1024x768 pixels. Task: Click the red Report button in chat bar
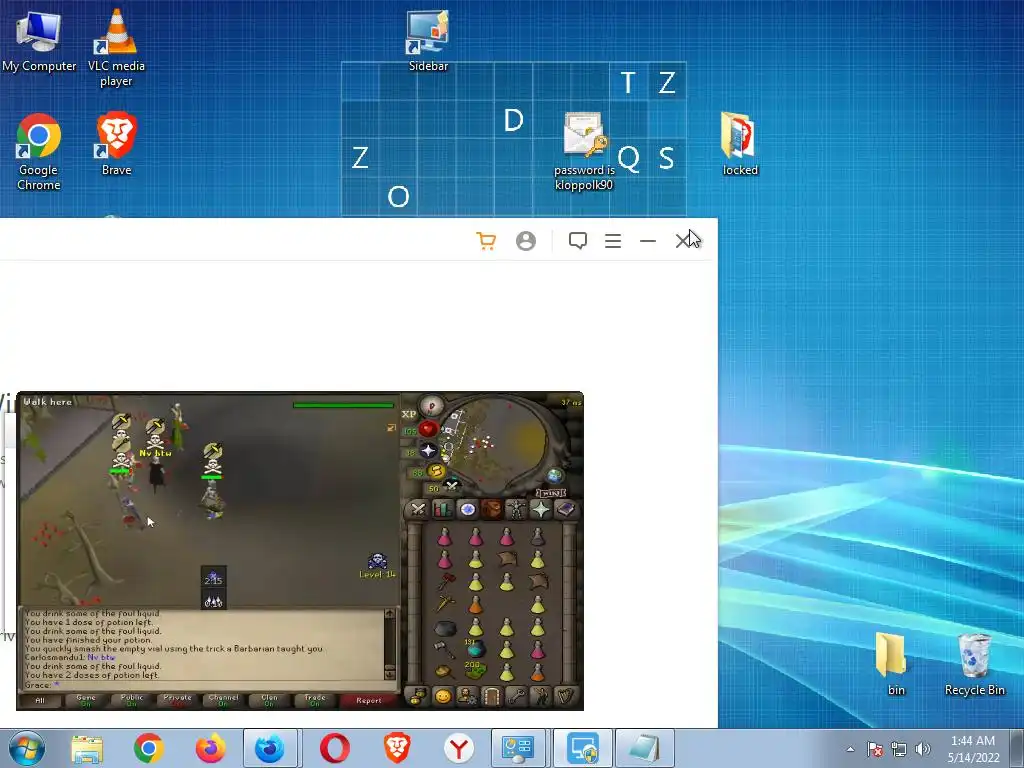368,701
